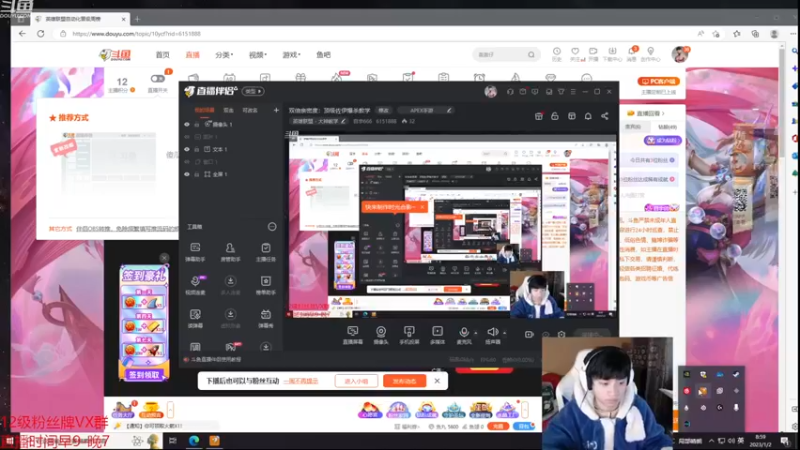This screenshot has height=450, width=800.
Task: Click 发布动态 orange button
Action: click(404, 381)
